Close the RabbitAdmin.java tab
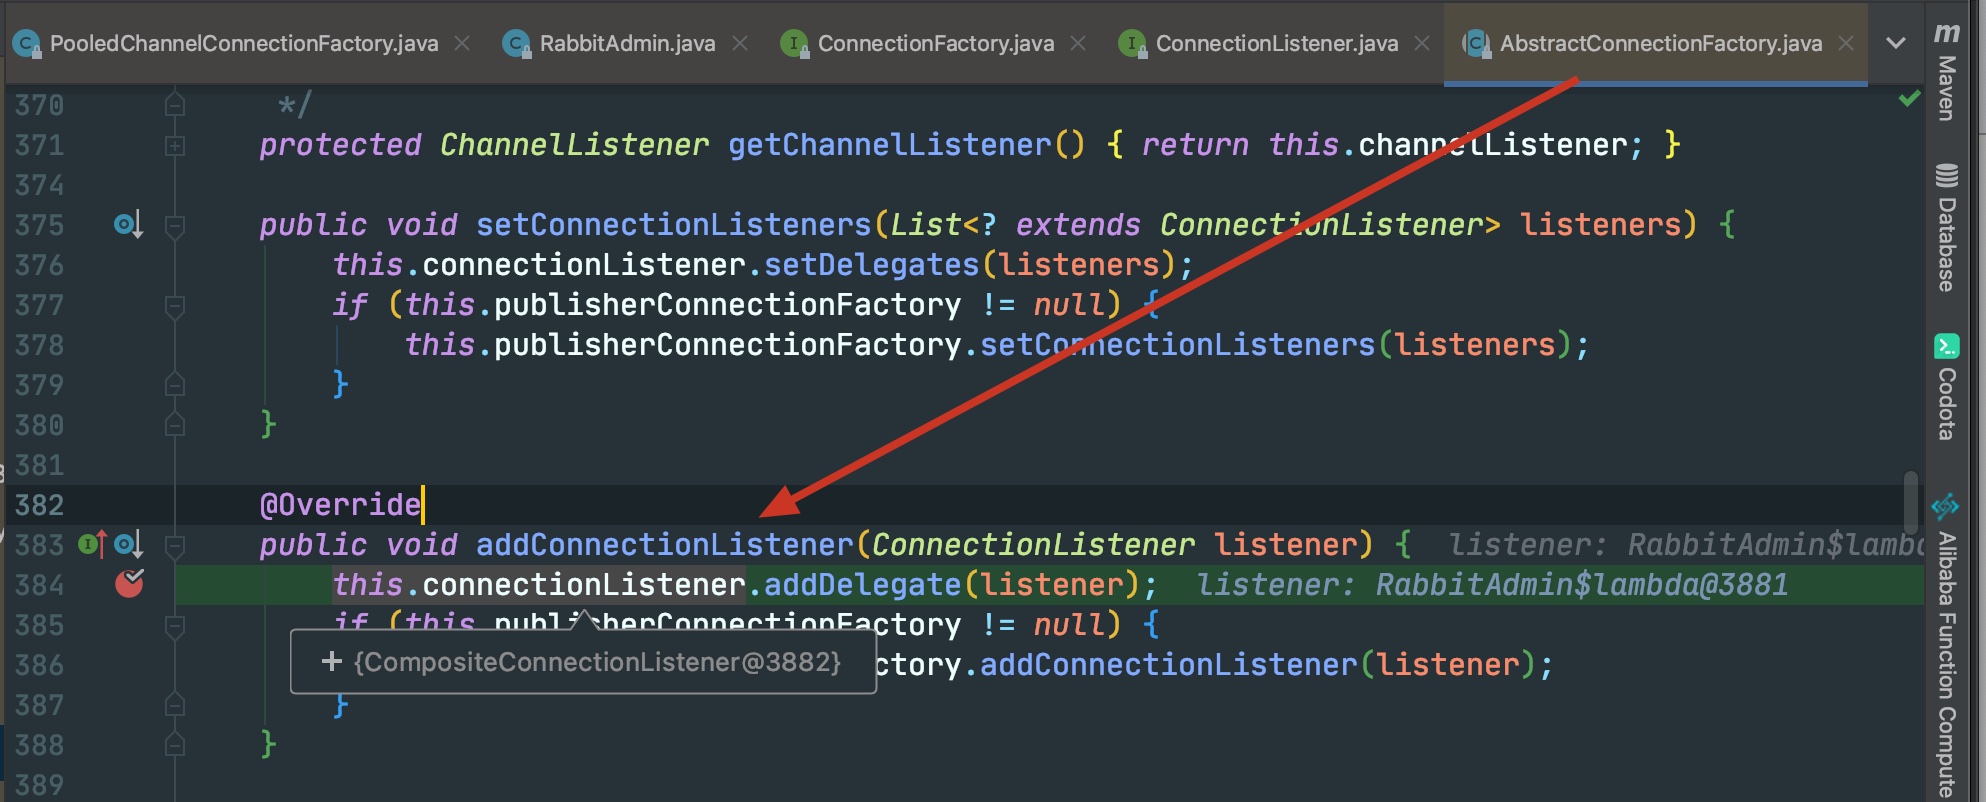Image resolution: width=1986 pixels, height=802 pixels. click(740, 43)
